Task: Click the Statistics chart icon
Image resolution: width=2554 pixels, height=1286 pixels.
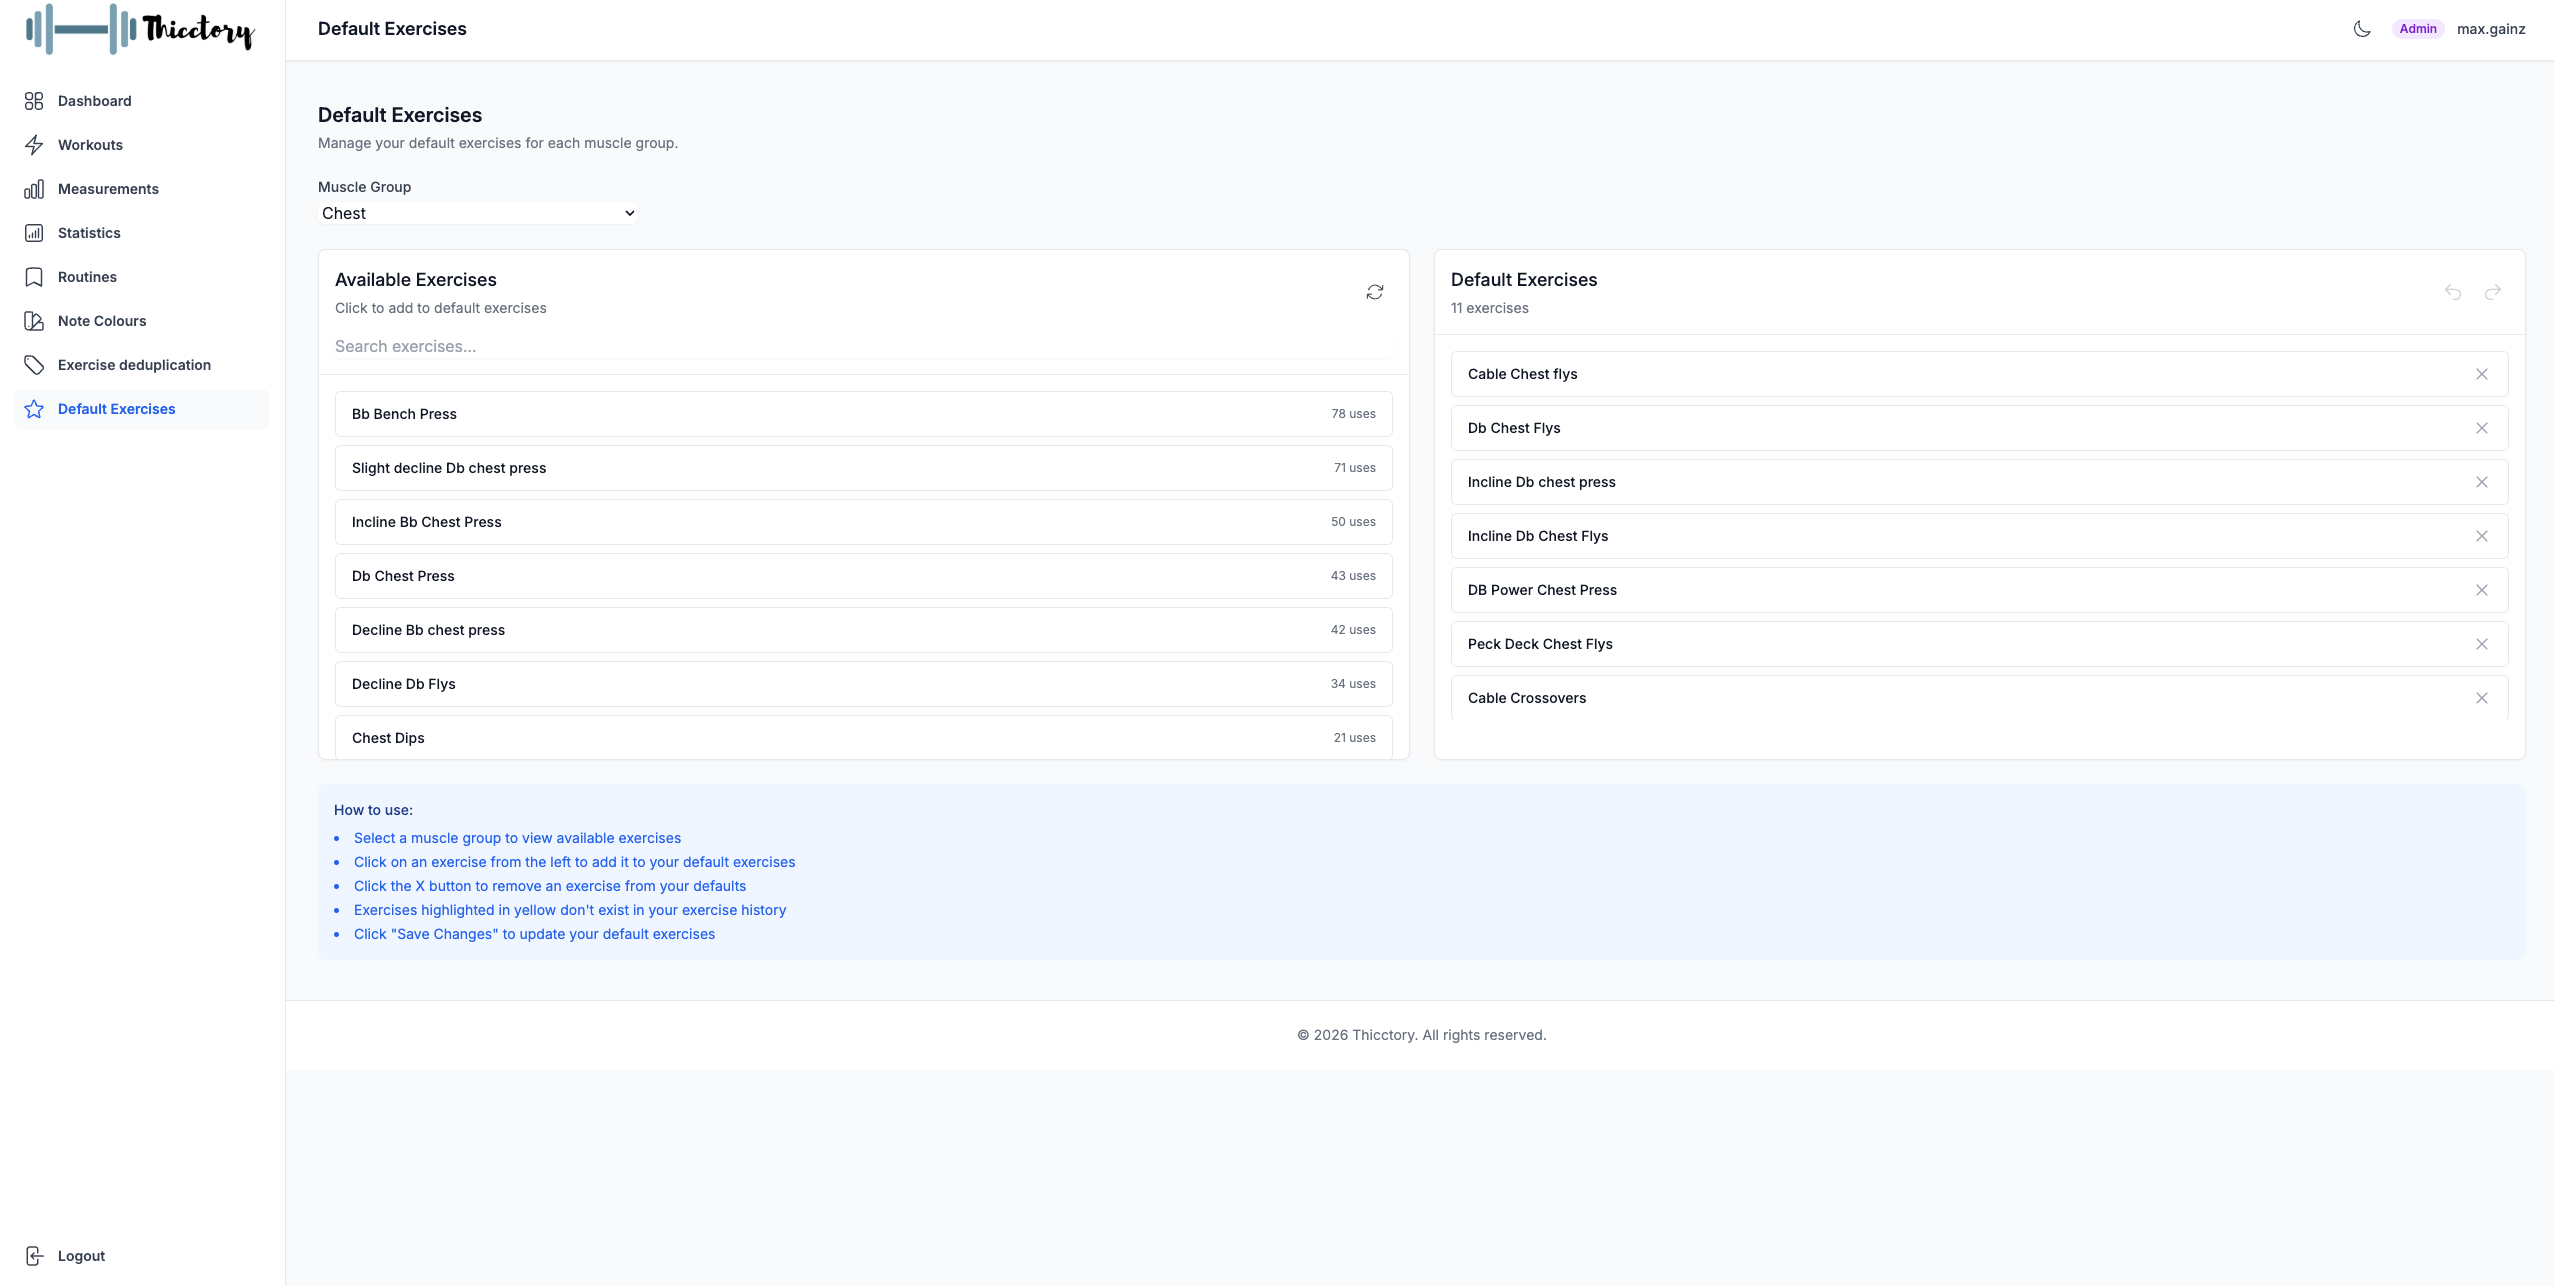Action: point(34,233)
